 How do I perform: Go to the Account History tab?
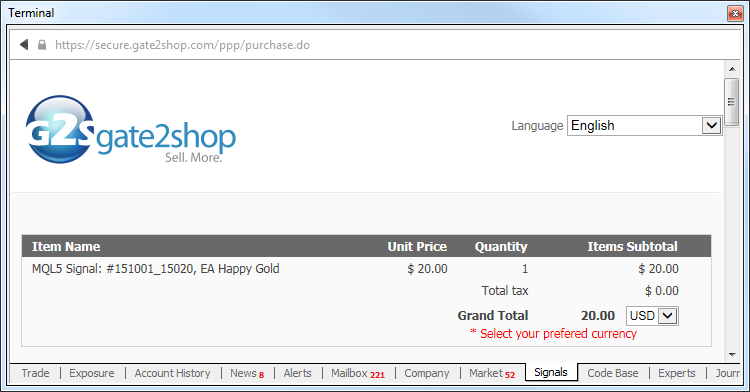click(172, 373)
